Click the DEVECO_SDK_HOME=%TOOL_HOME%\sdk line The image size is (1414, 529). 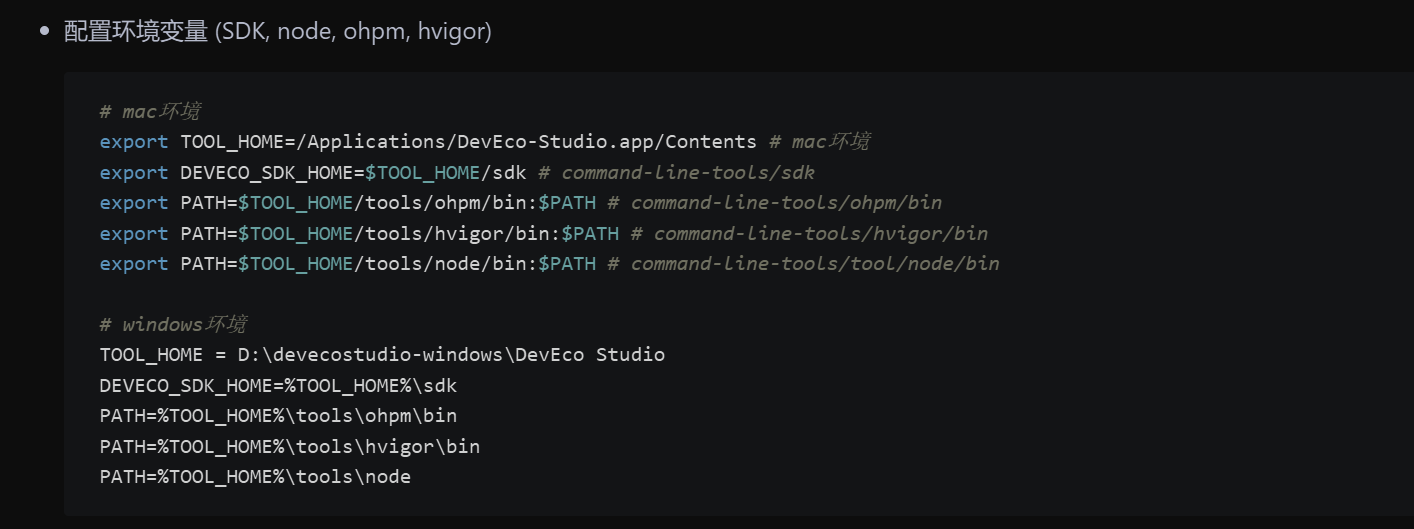coord(278,386)
